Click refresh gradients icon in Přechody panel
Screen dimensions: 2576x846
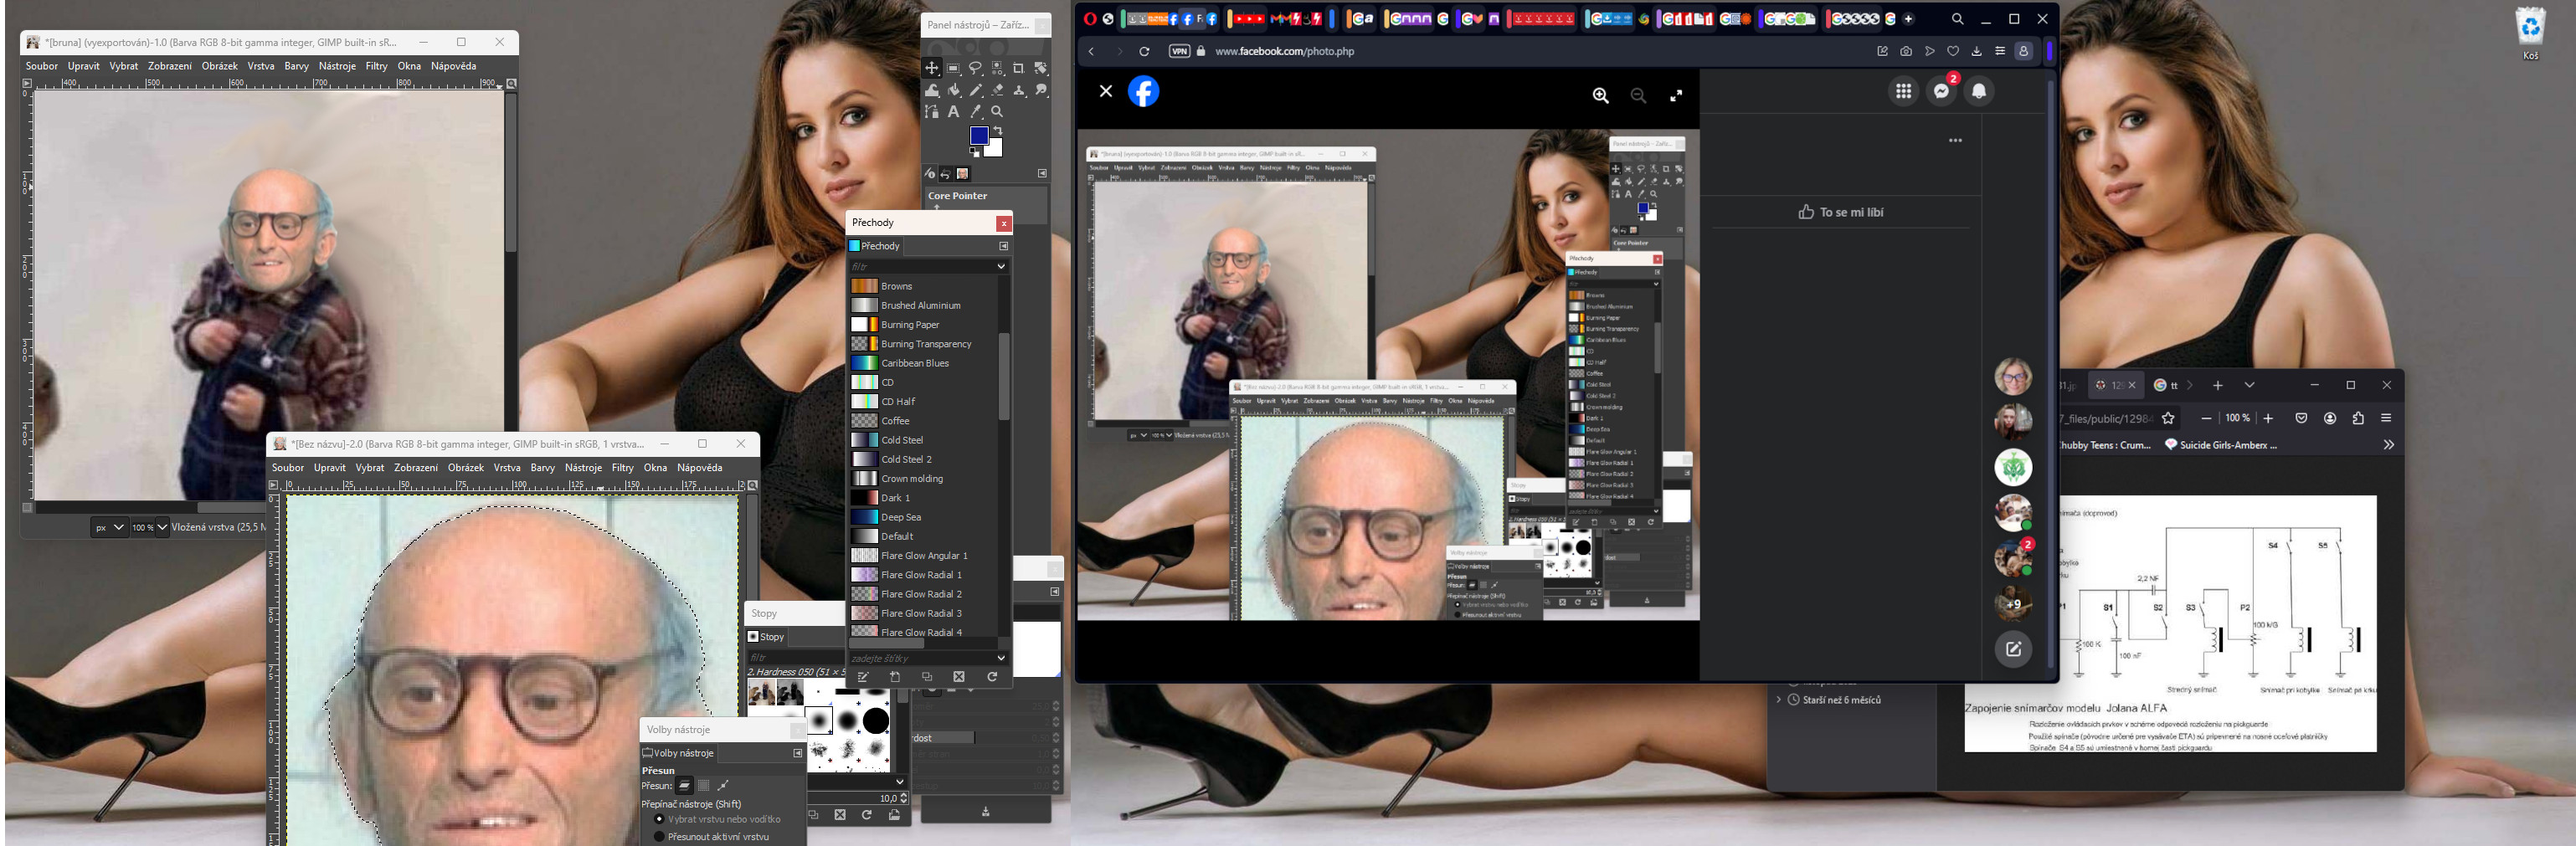[x=992, y=677]
